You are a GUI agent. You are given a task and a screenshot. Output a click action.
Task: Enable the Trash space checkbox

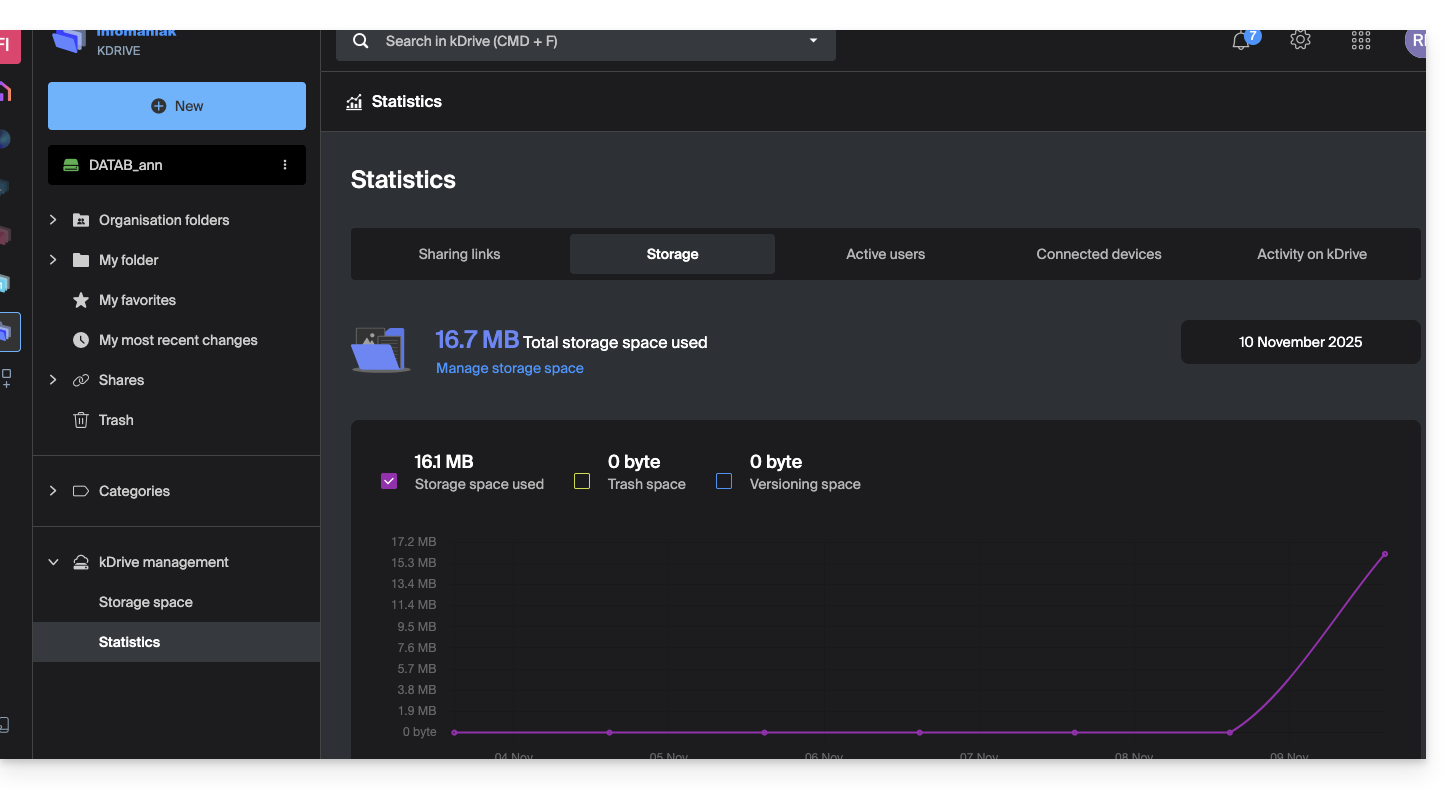click(582, 481)
